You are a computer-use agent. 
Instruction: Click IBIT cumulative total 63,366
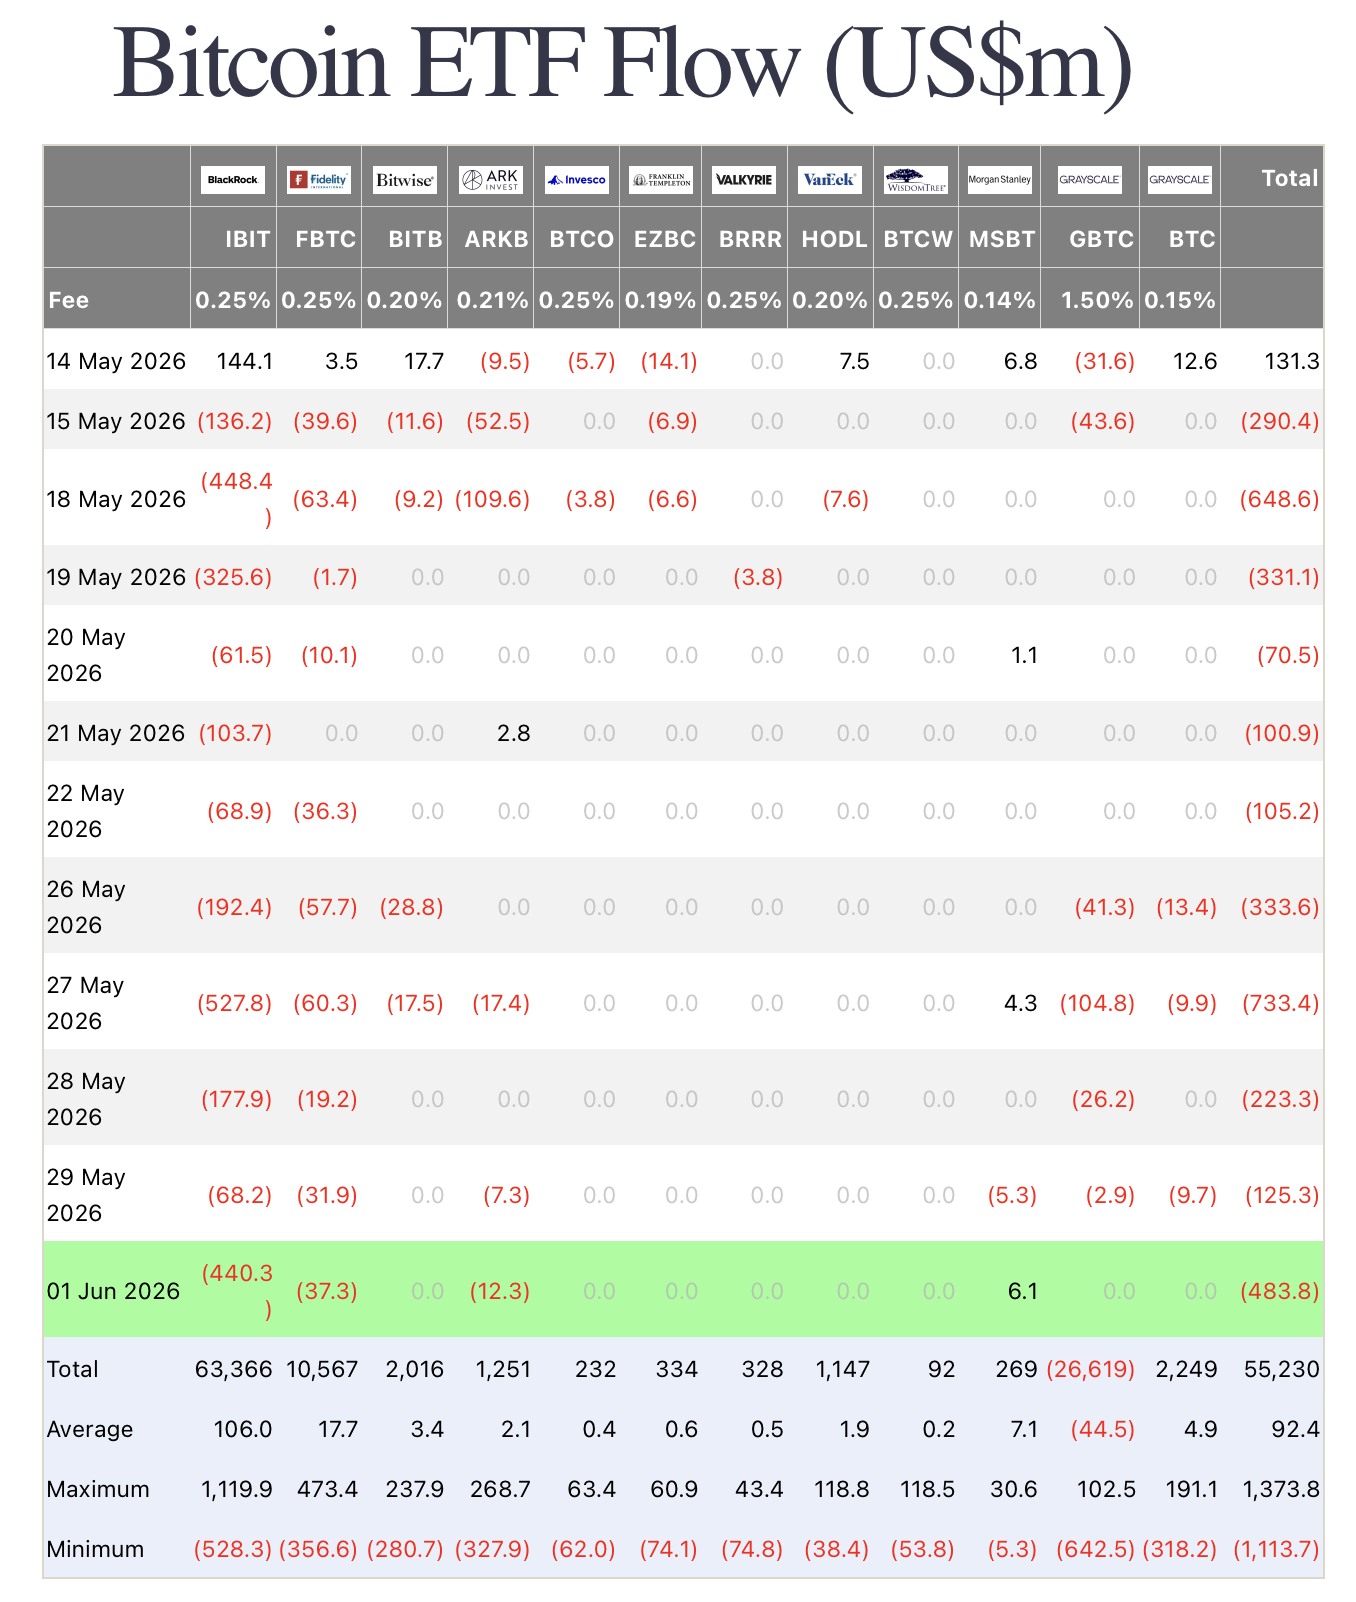coord(233,1369)
